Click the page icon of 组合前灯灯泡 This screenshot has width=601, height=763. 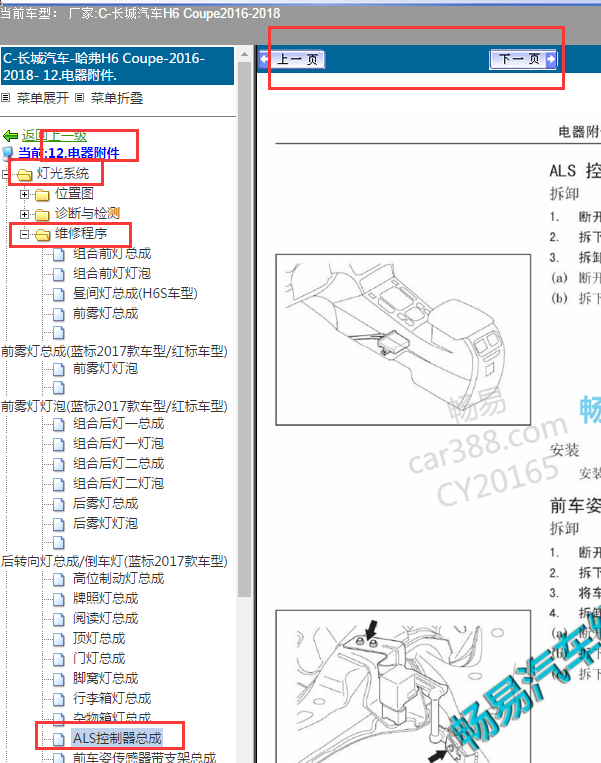coord(58,274)
